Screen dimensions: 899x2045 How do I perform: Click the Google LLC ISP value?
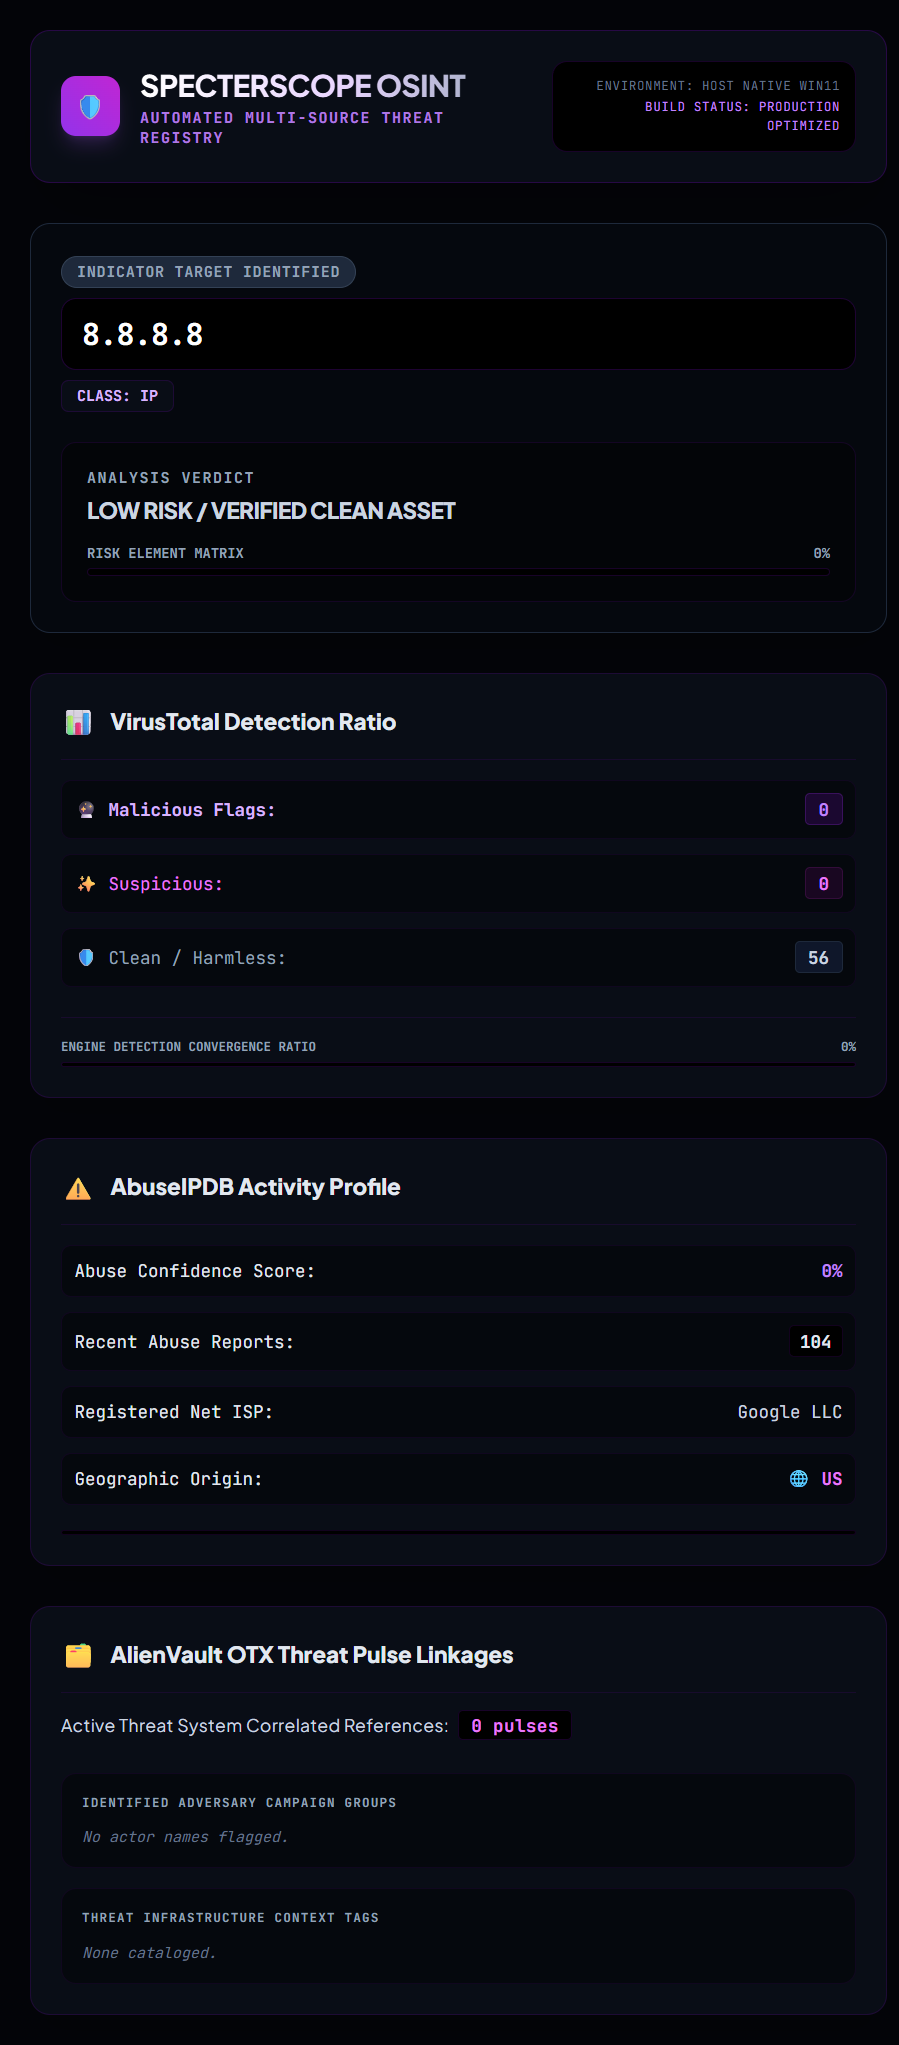(790, 1412)
